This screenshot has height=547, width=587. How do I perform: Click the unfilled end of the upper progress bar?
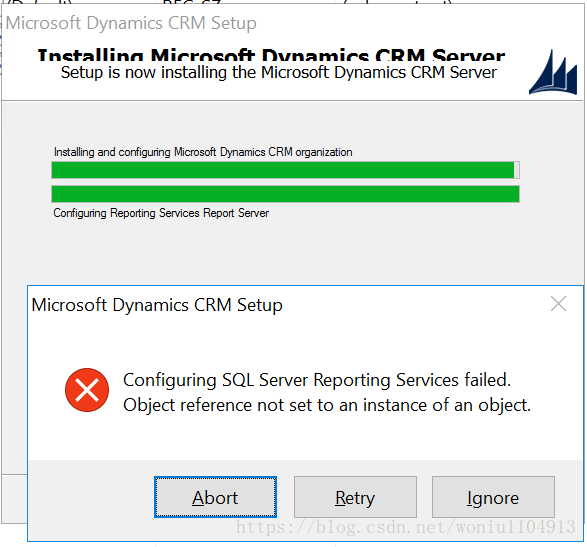[517, 170]
